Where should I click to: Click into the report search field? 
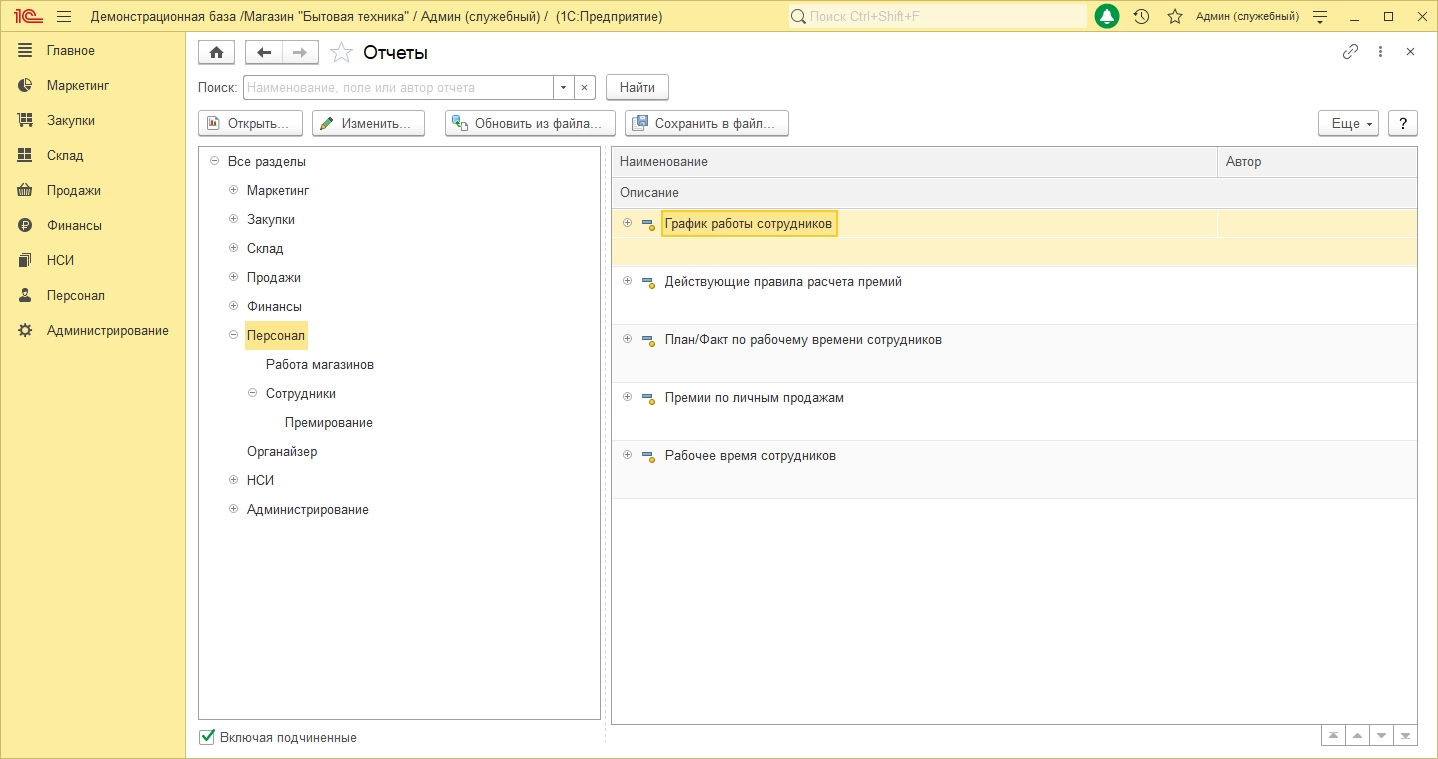[x=398, y=88]
